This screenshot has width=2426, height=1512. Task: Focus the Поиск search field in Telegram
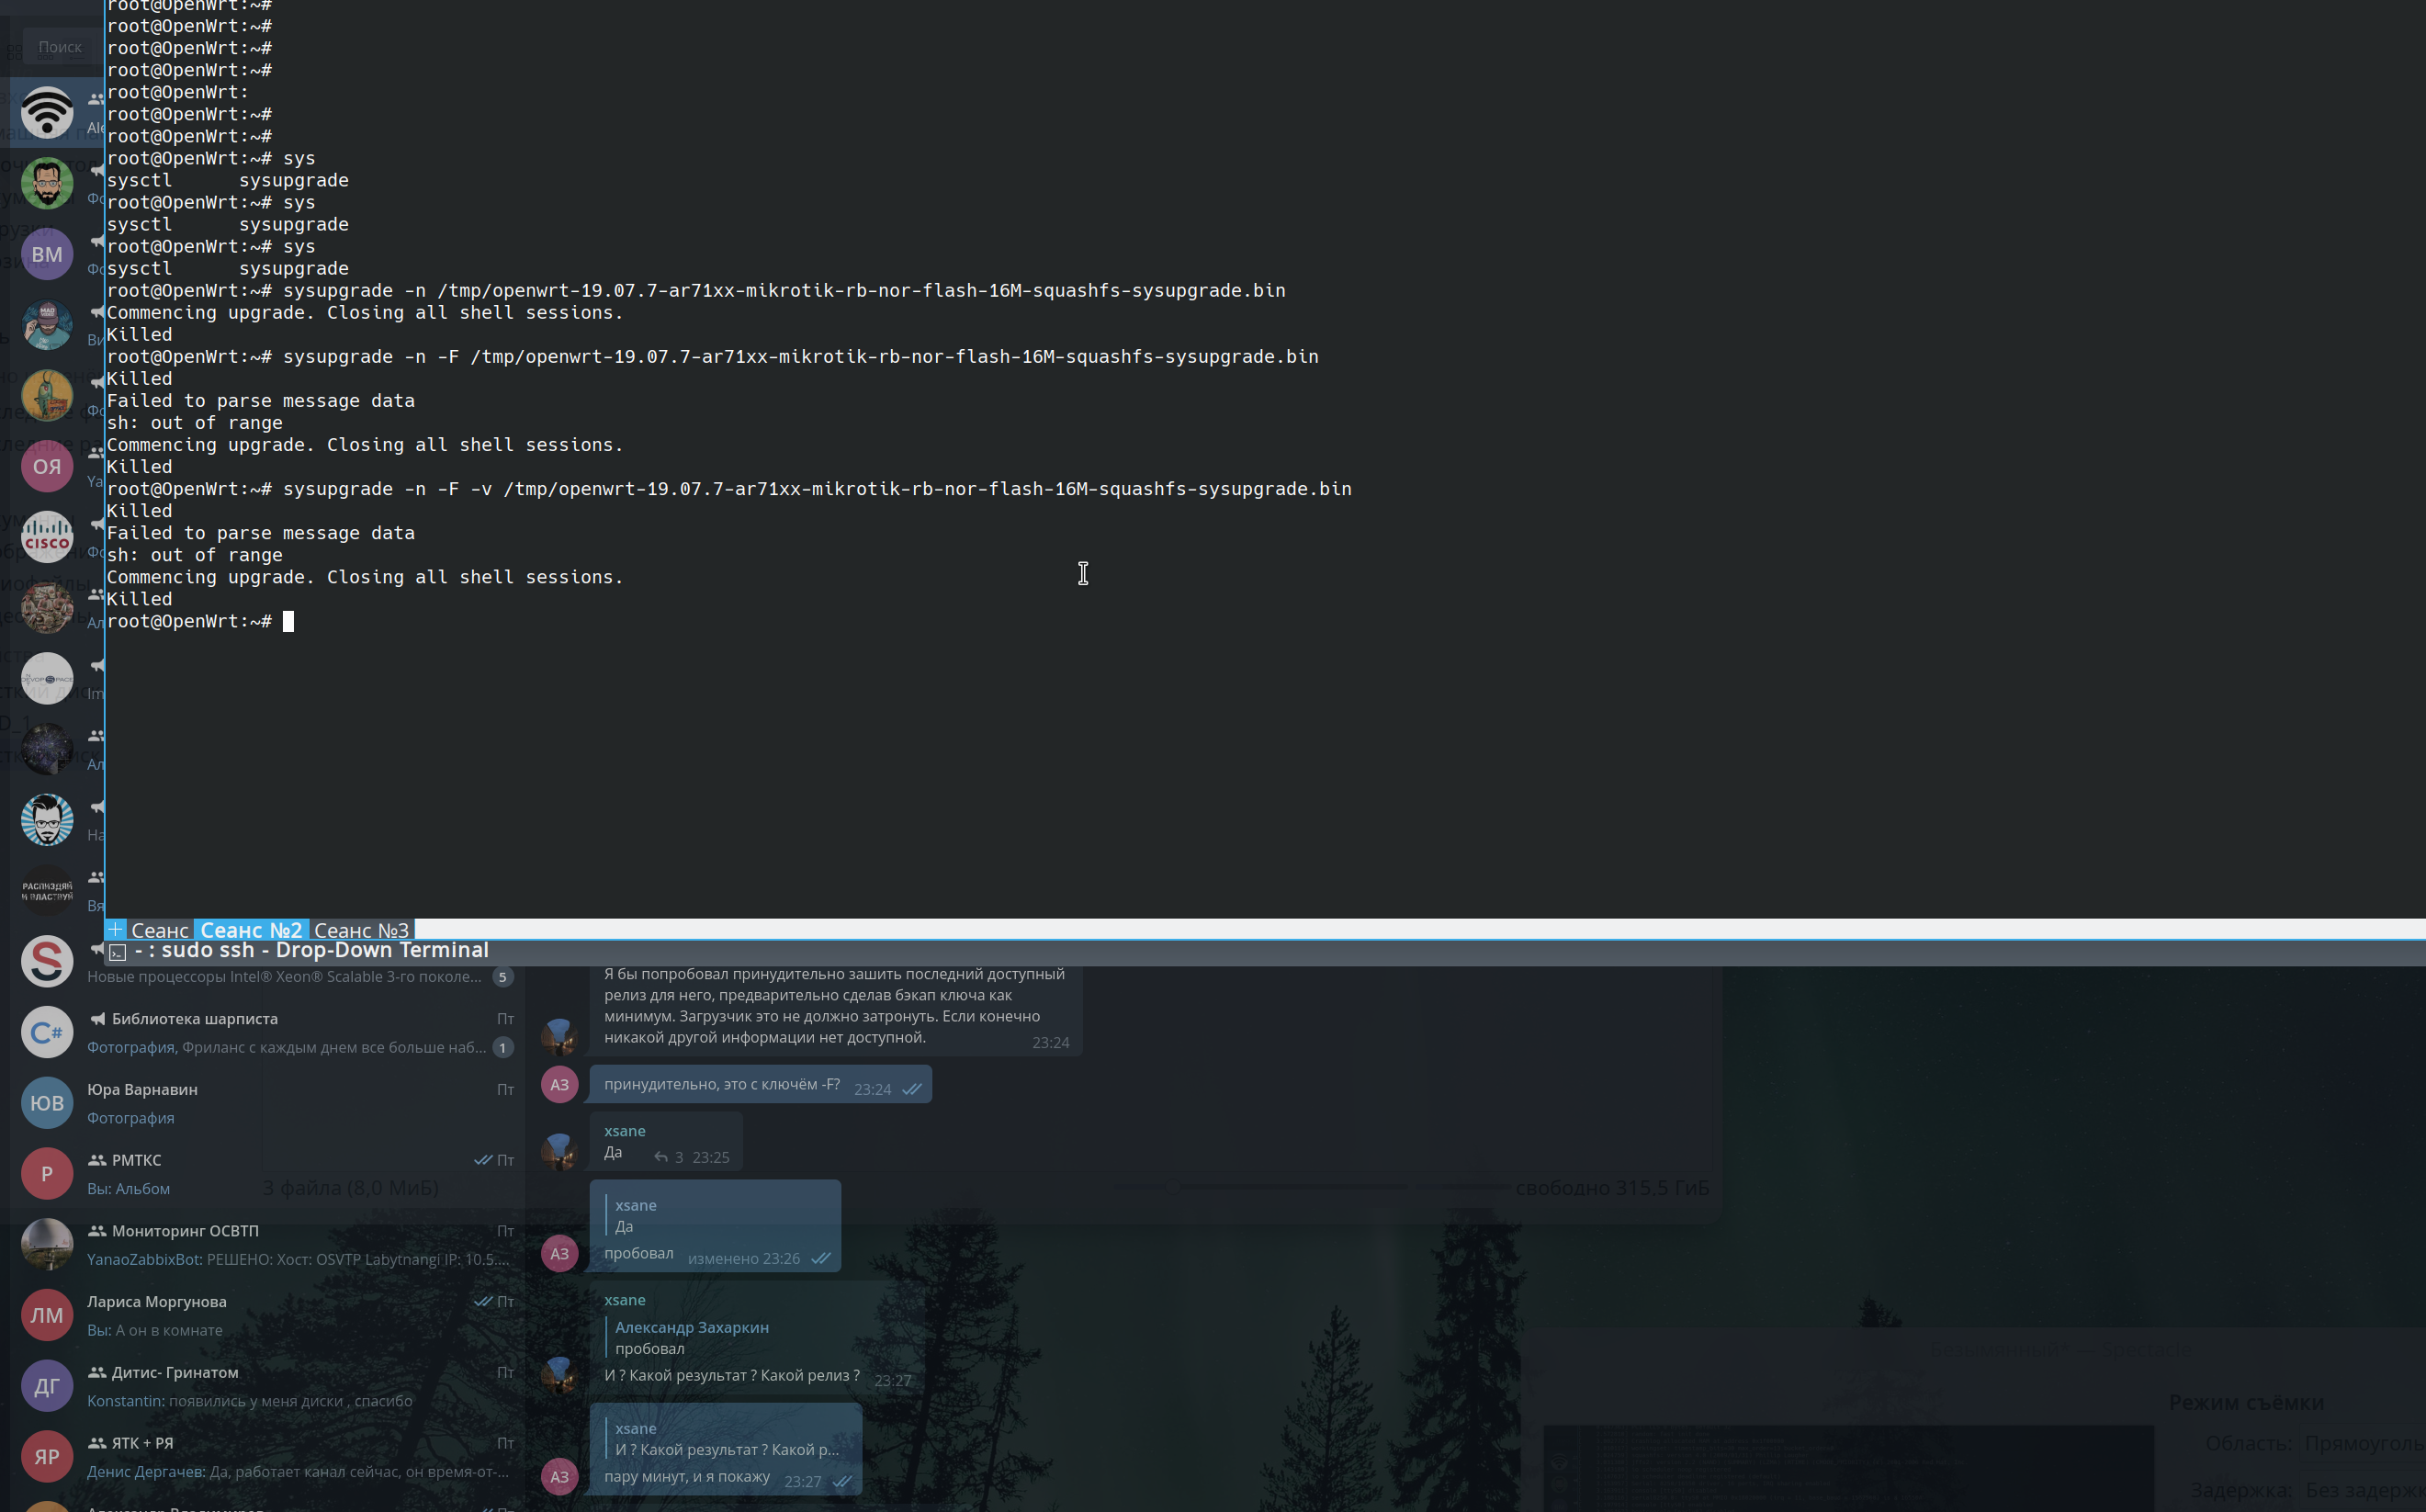[59, 47]
